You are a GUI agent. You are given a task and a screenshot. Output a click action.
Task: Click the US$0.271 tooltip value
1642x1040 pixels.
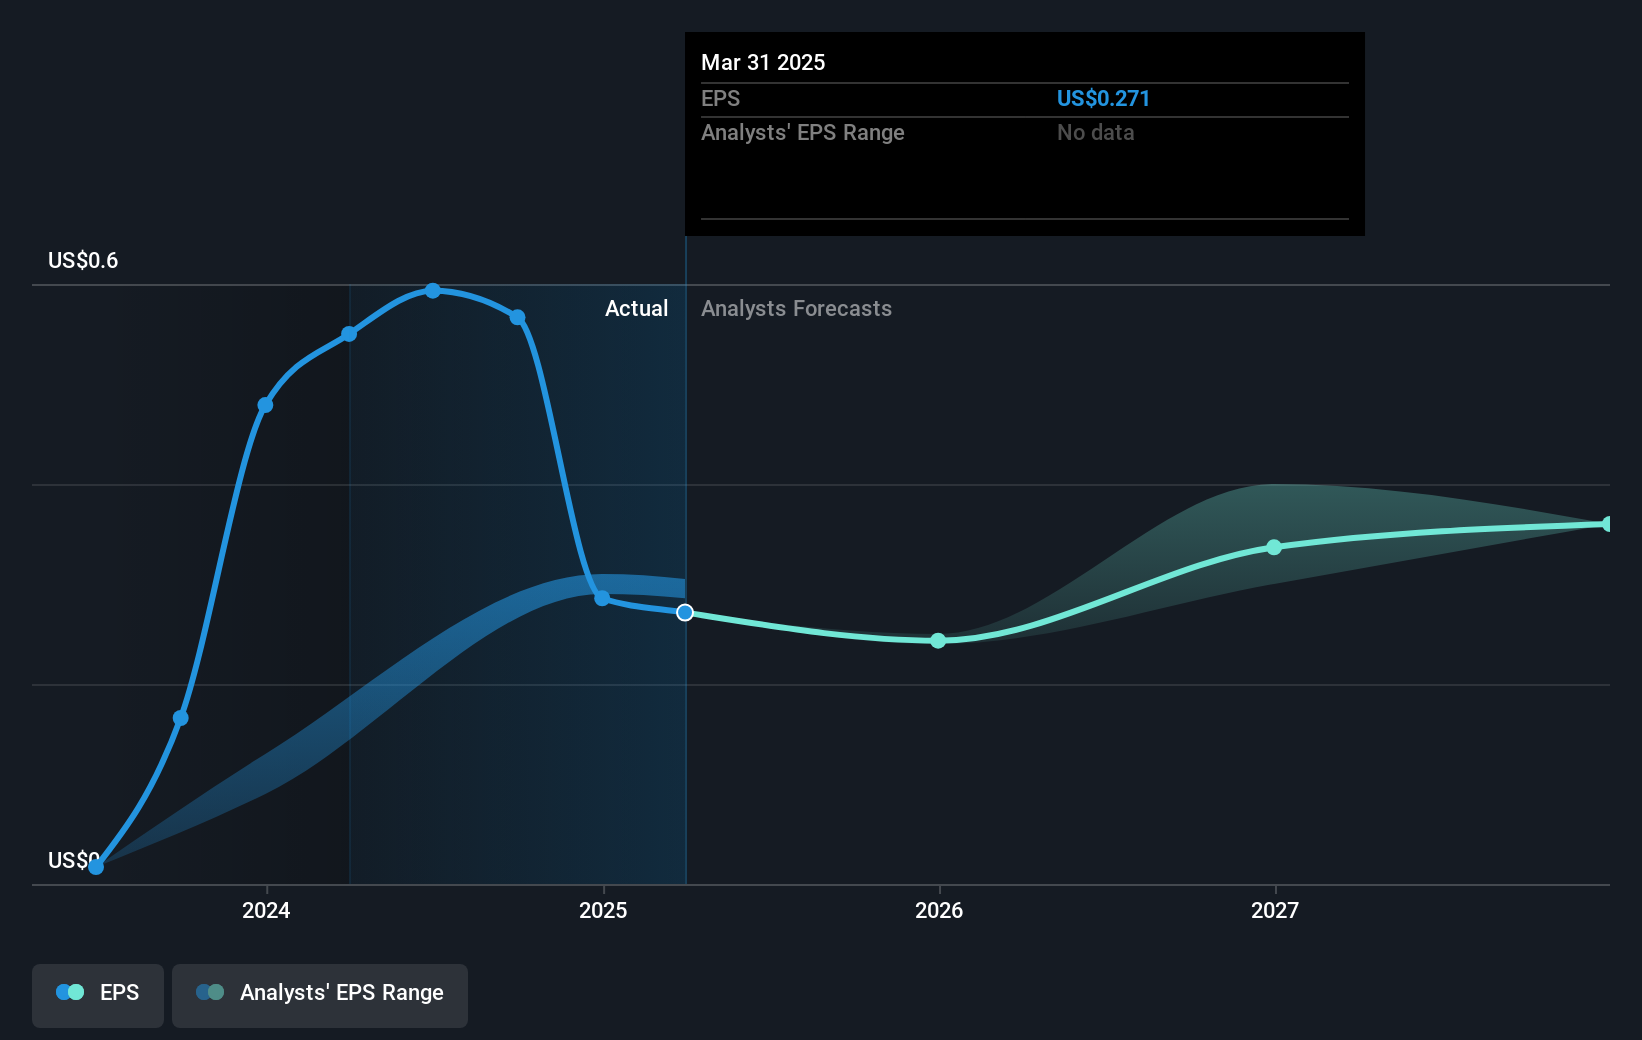coord(1103,98)
